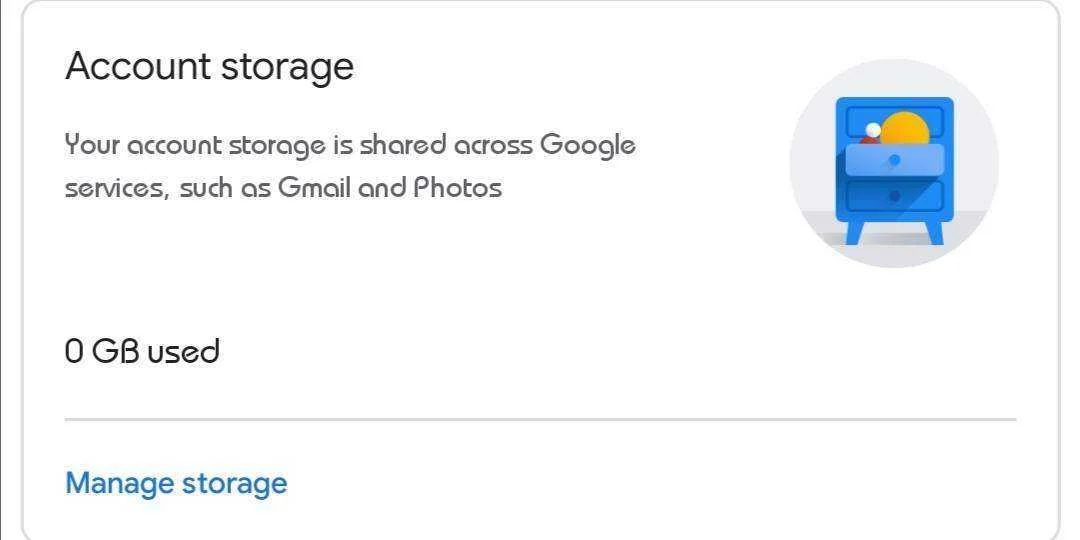Click the open middle drawer of the cabinet

click(894, 160)
